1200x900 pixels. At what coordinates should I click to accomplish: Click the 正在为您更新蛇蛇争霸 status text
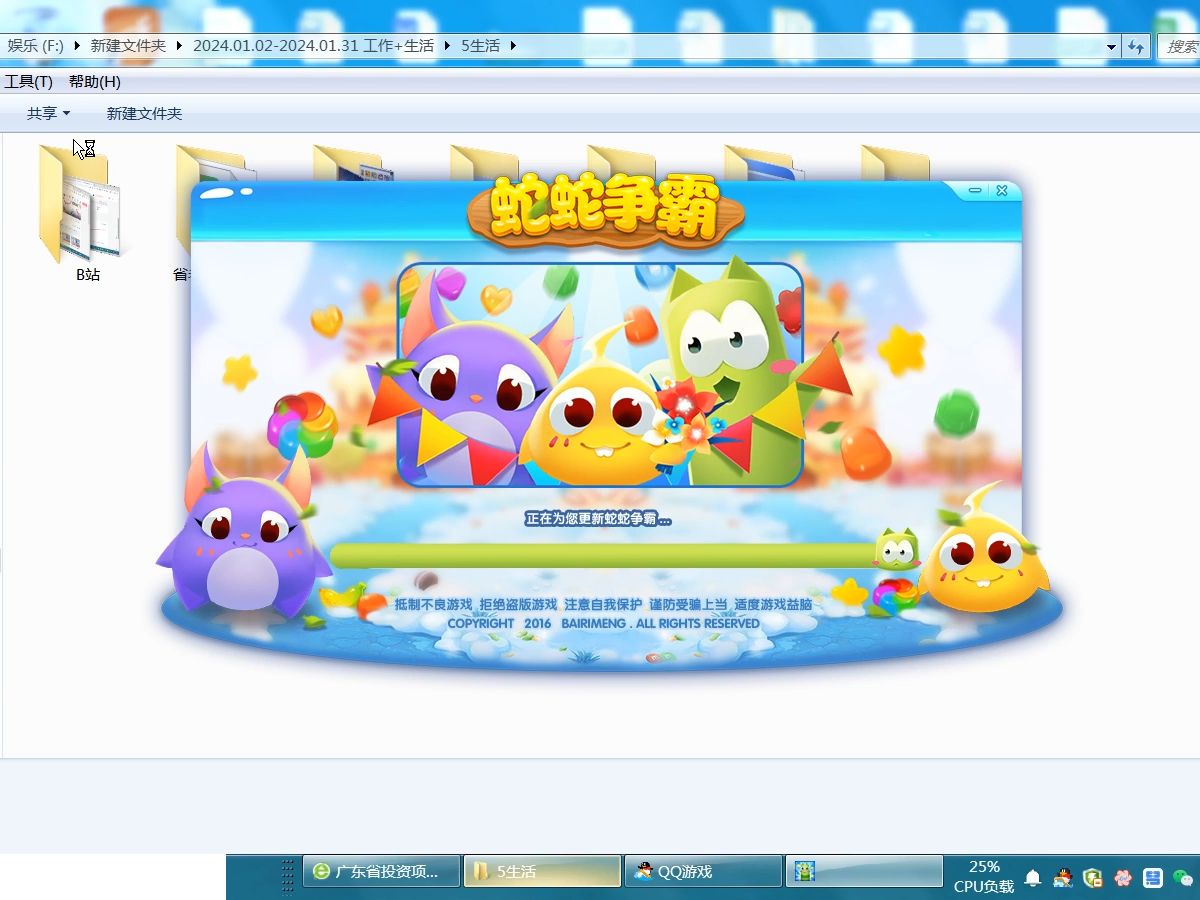[598, 519]
